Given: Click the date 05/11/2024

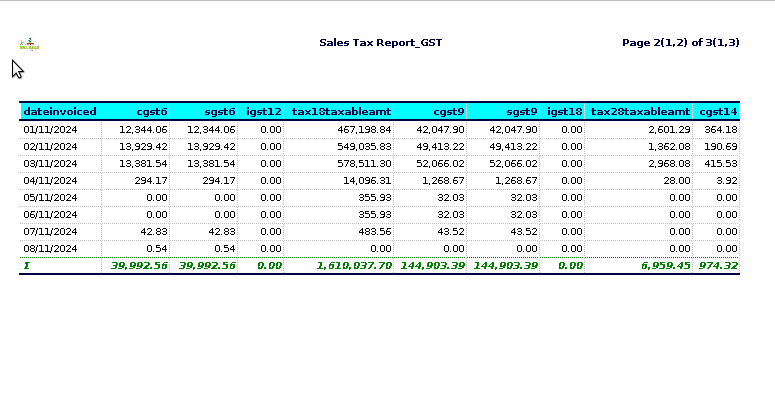Looking at the screenshot, I should [x=50, y=198].
